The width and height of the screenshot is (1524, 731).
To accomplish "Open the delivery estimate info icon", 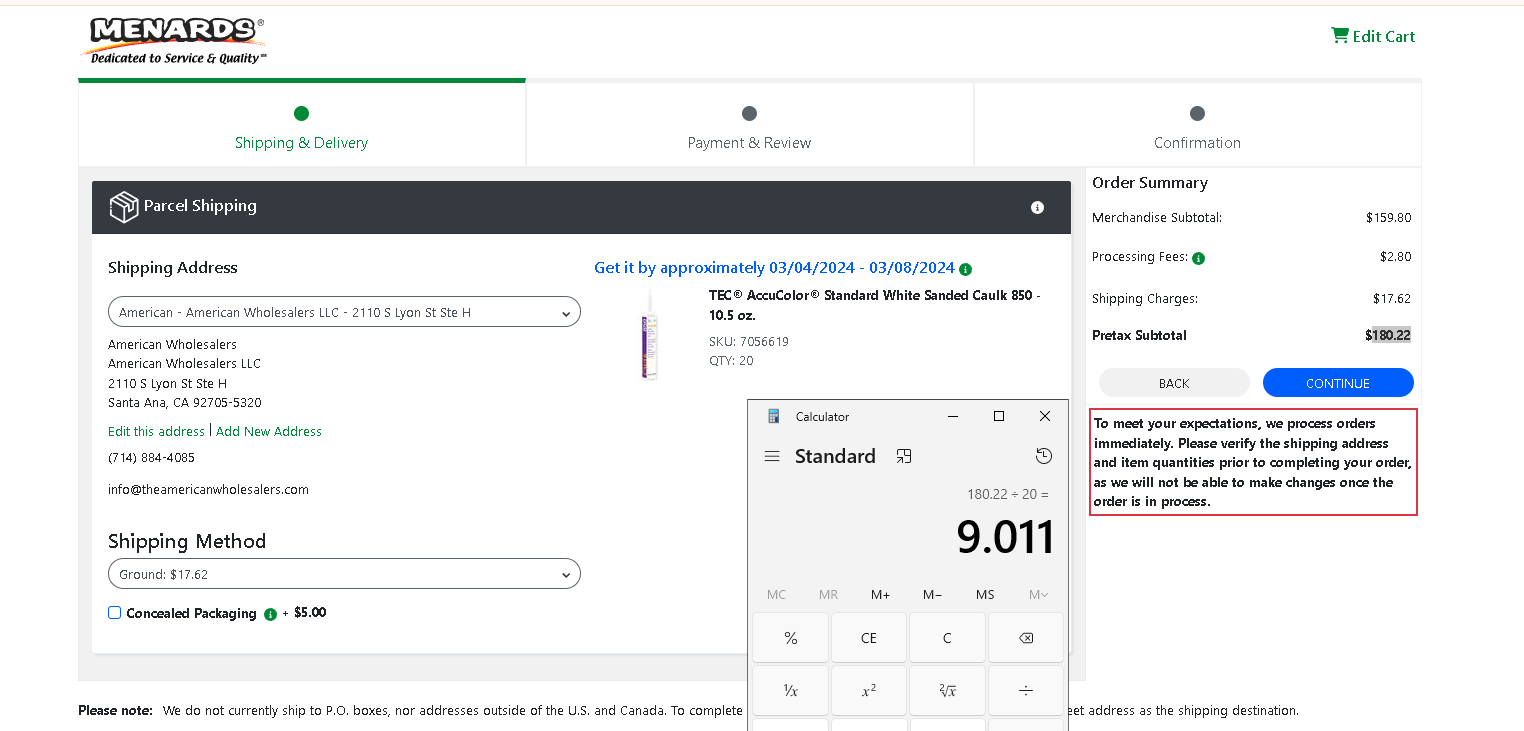I will click(x=965, y=269).
